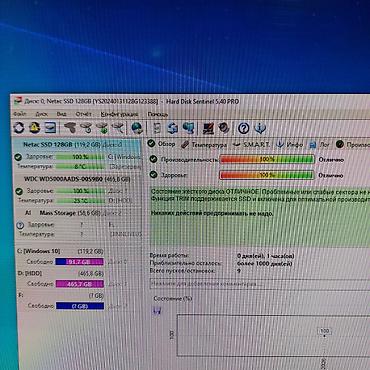370x370 pixels.
Task: Click the disk test icon with green mark
Action: point(102,128)
